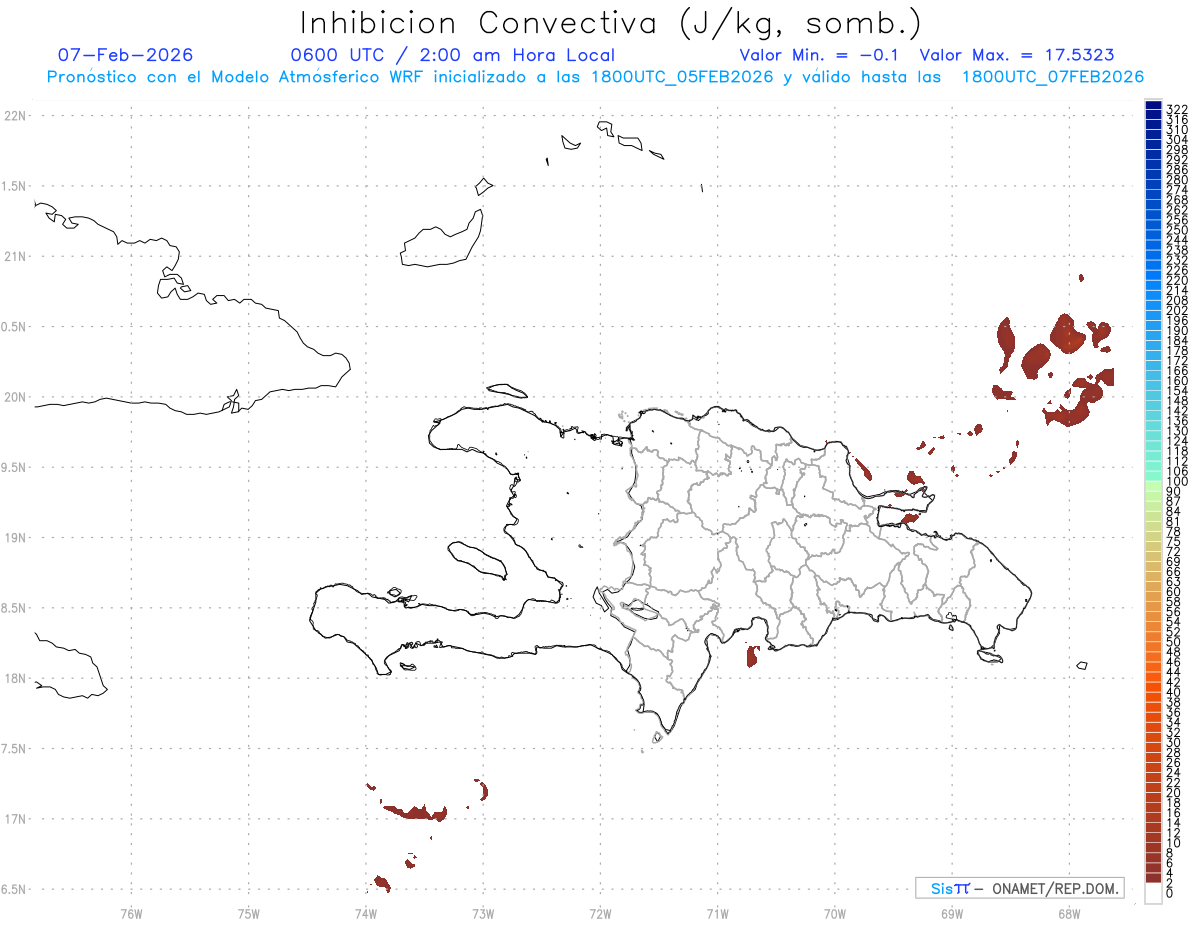Click the '0' colorbar value at bottom
Image resolution: width=1200 pixels, height=927 pixels.
(x=1169, y=892)
